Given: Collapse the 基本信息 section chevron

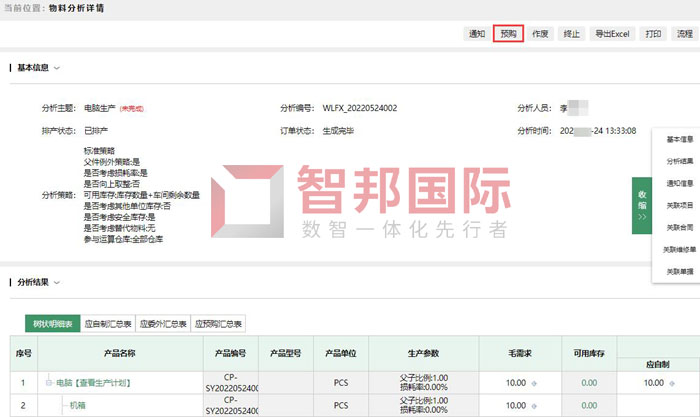Looking at the screenshot, I should pyautogui.click(x=57, y=68).
